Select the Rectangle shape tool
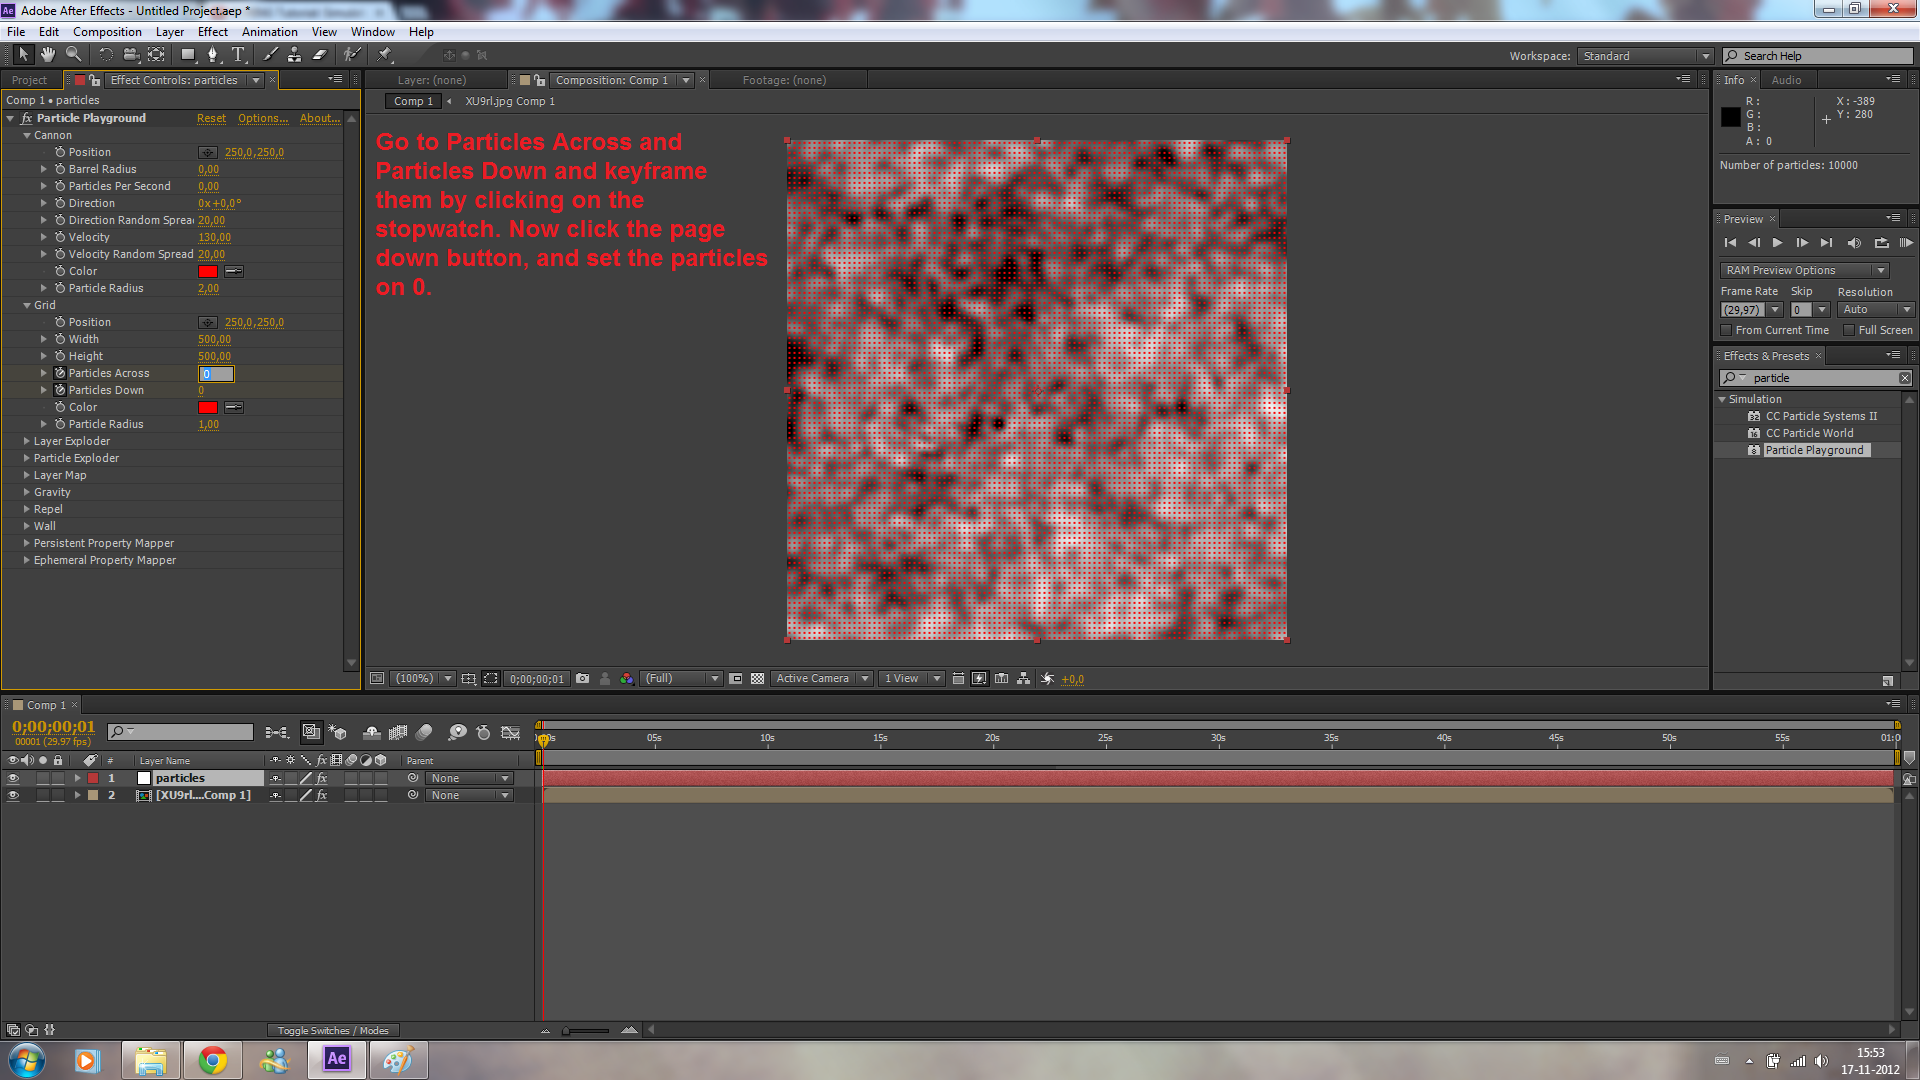 tap(188, 54)
